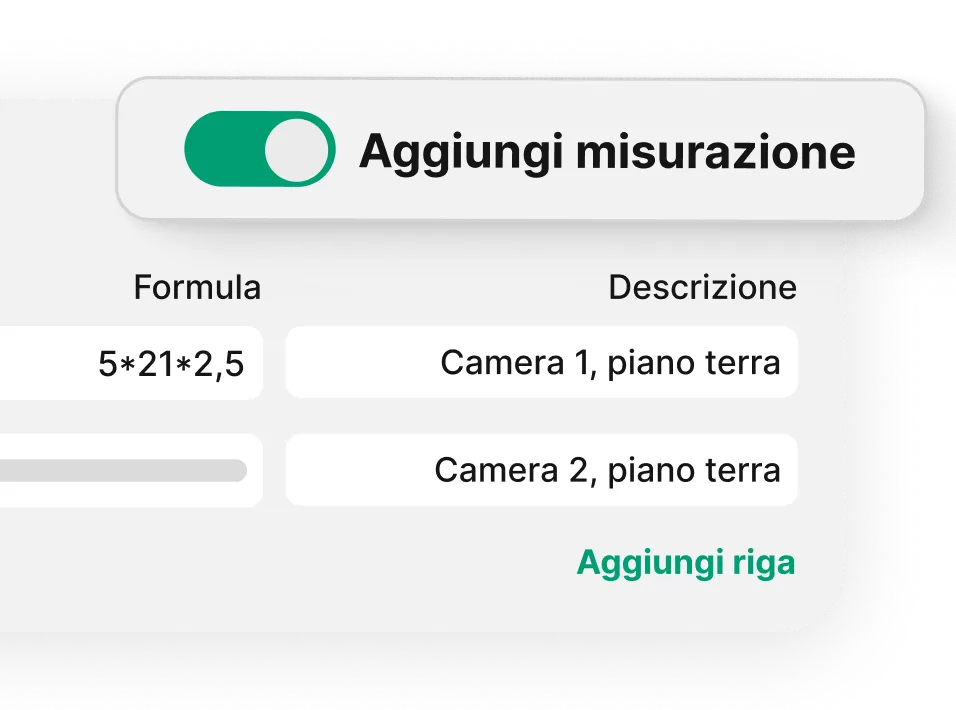Click the Aggiungi misurazione label text

[x=607, y=152]
